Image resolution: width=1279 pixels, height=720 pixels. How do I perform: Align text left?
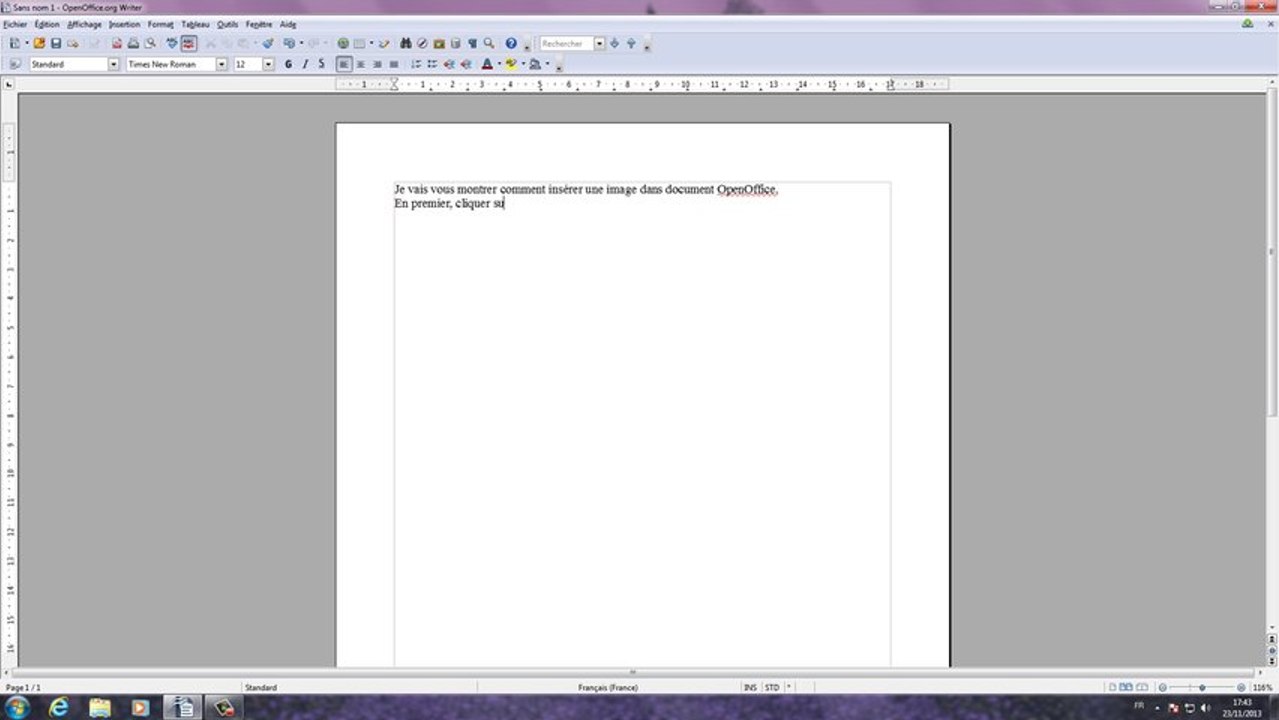coord(344,64)
